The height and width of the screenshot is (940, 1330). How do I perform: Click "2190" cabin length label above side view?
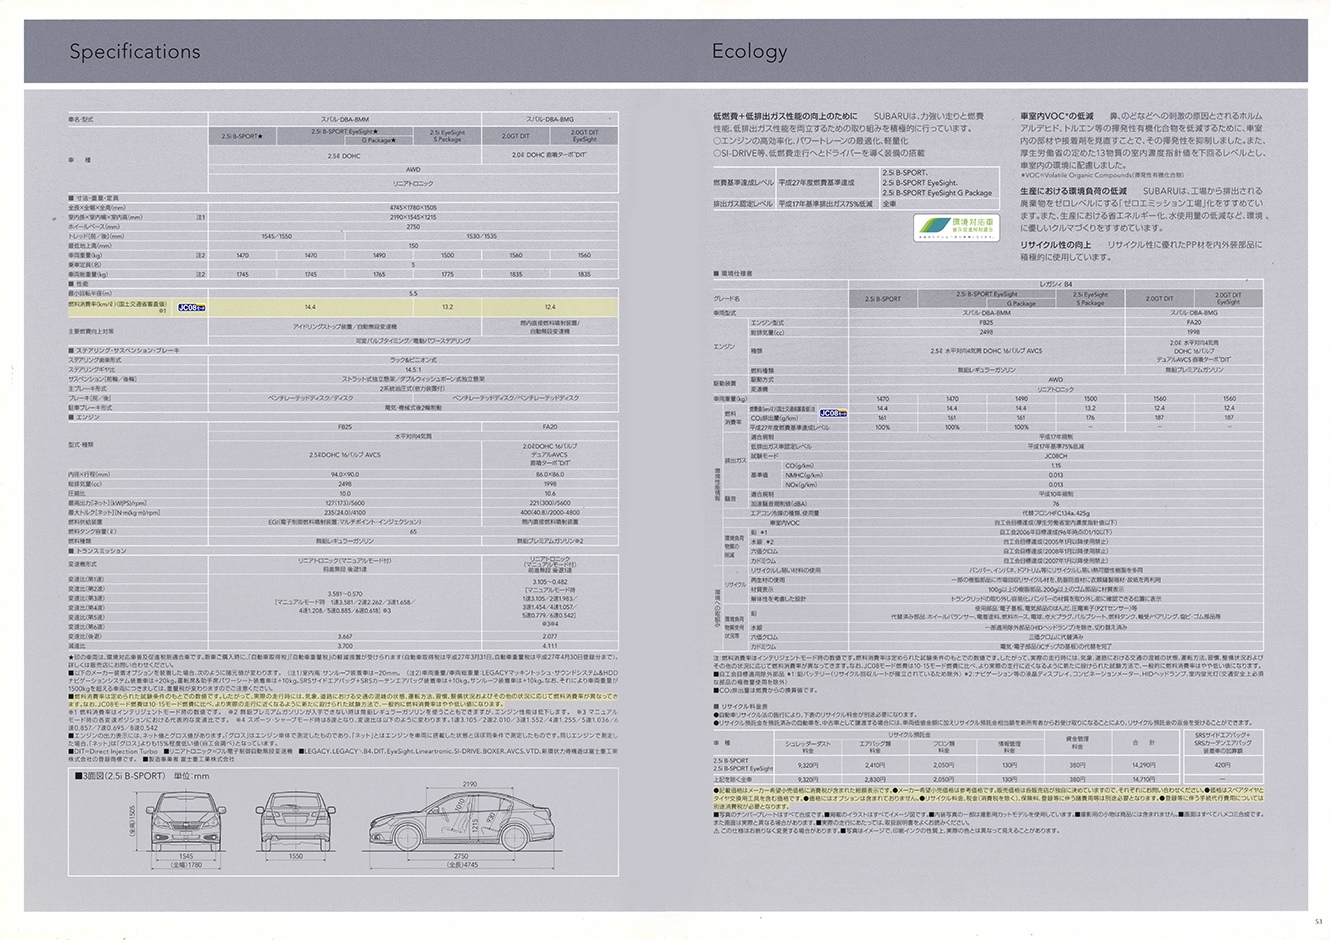tap(469, 784)
